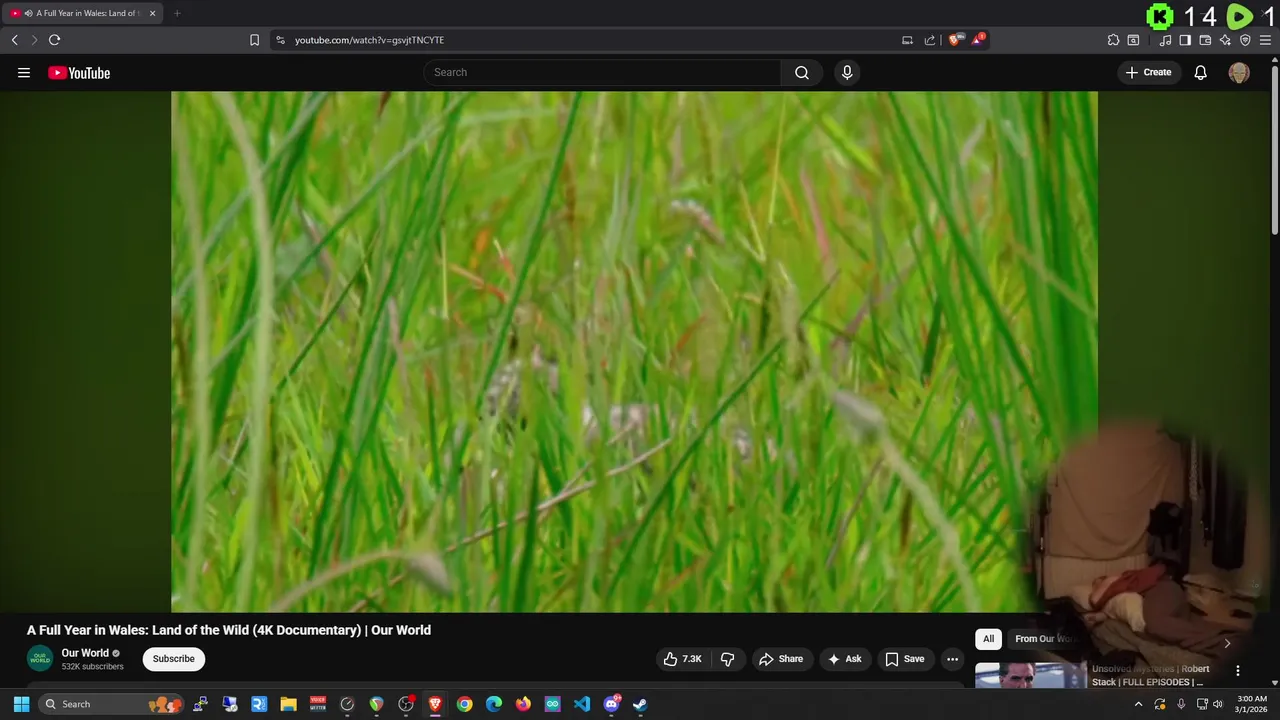Open the Create menu
Screen dimensions: 1280x720
coord(1148,72)
